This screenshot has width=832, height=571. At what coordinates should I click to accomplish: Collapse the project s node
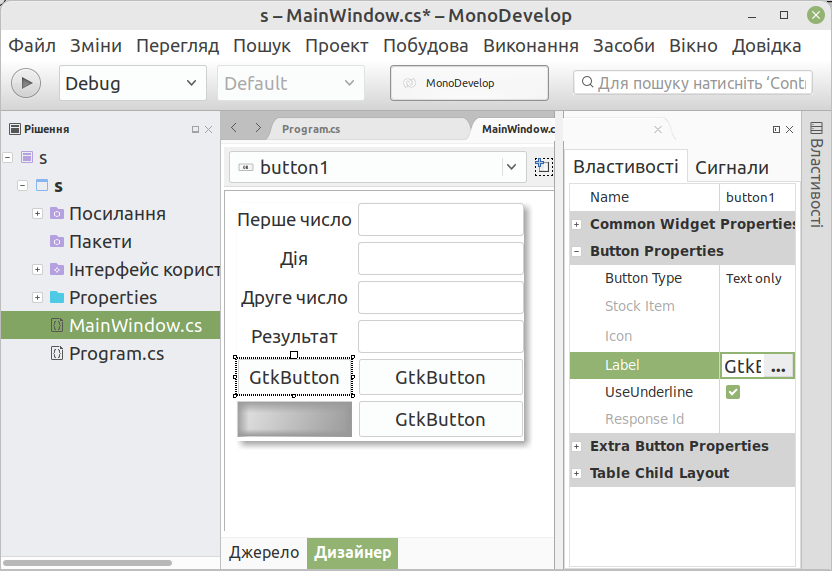(x=22, y=185)
